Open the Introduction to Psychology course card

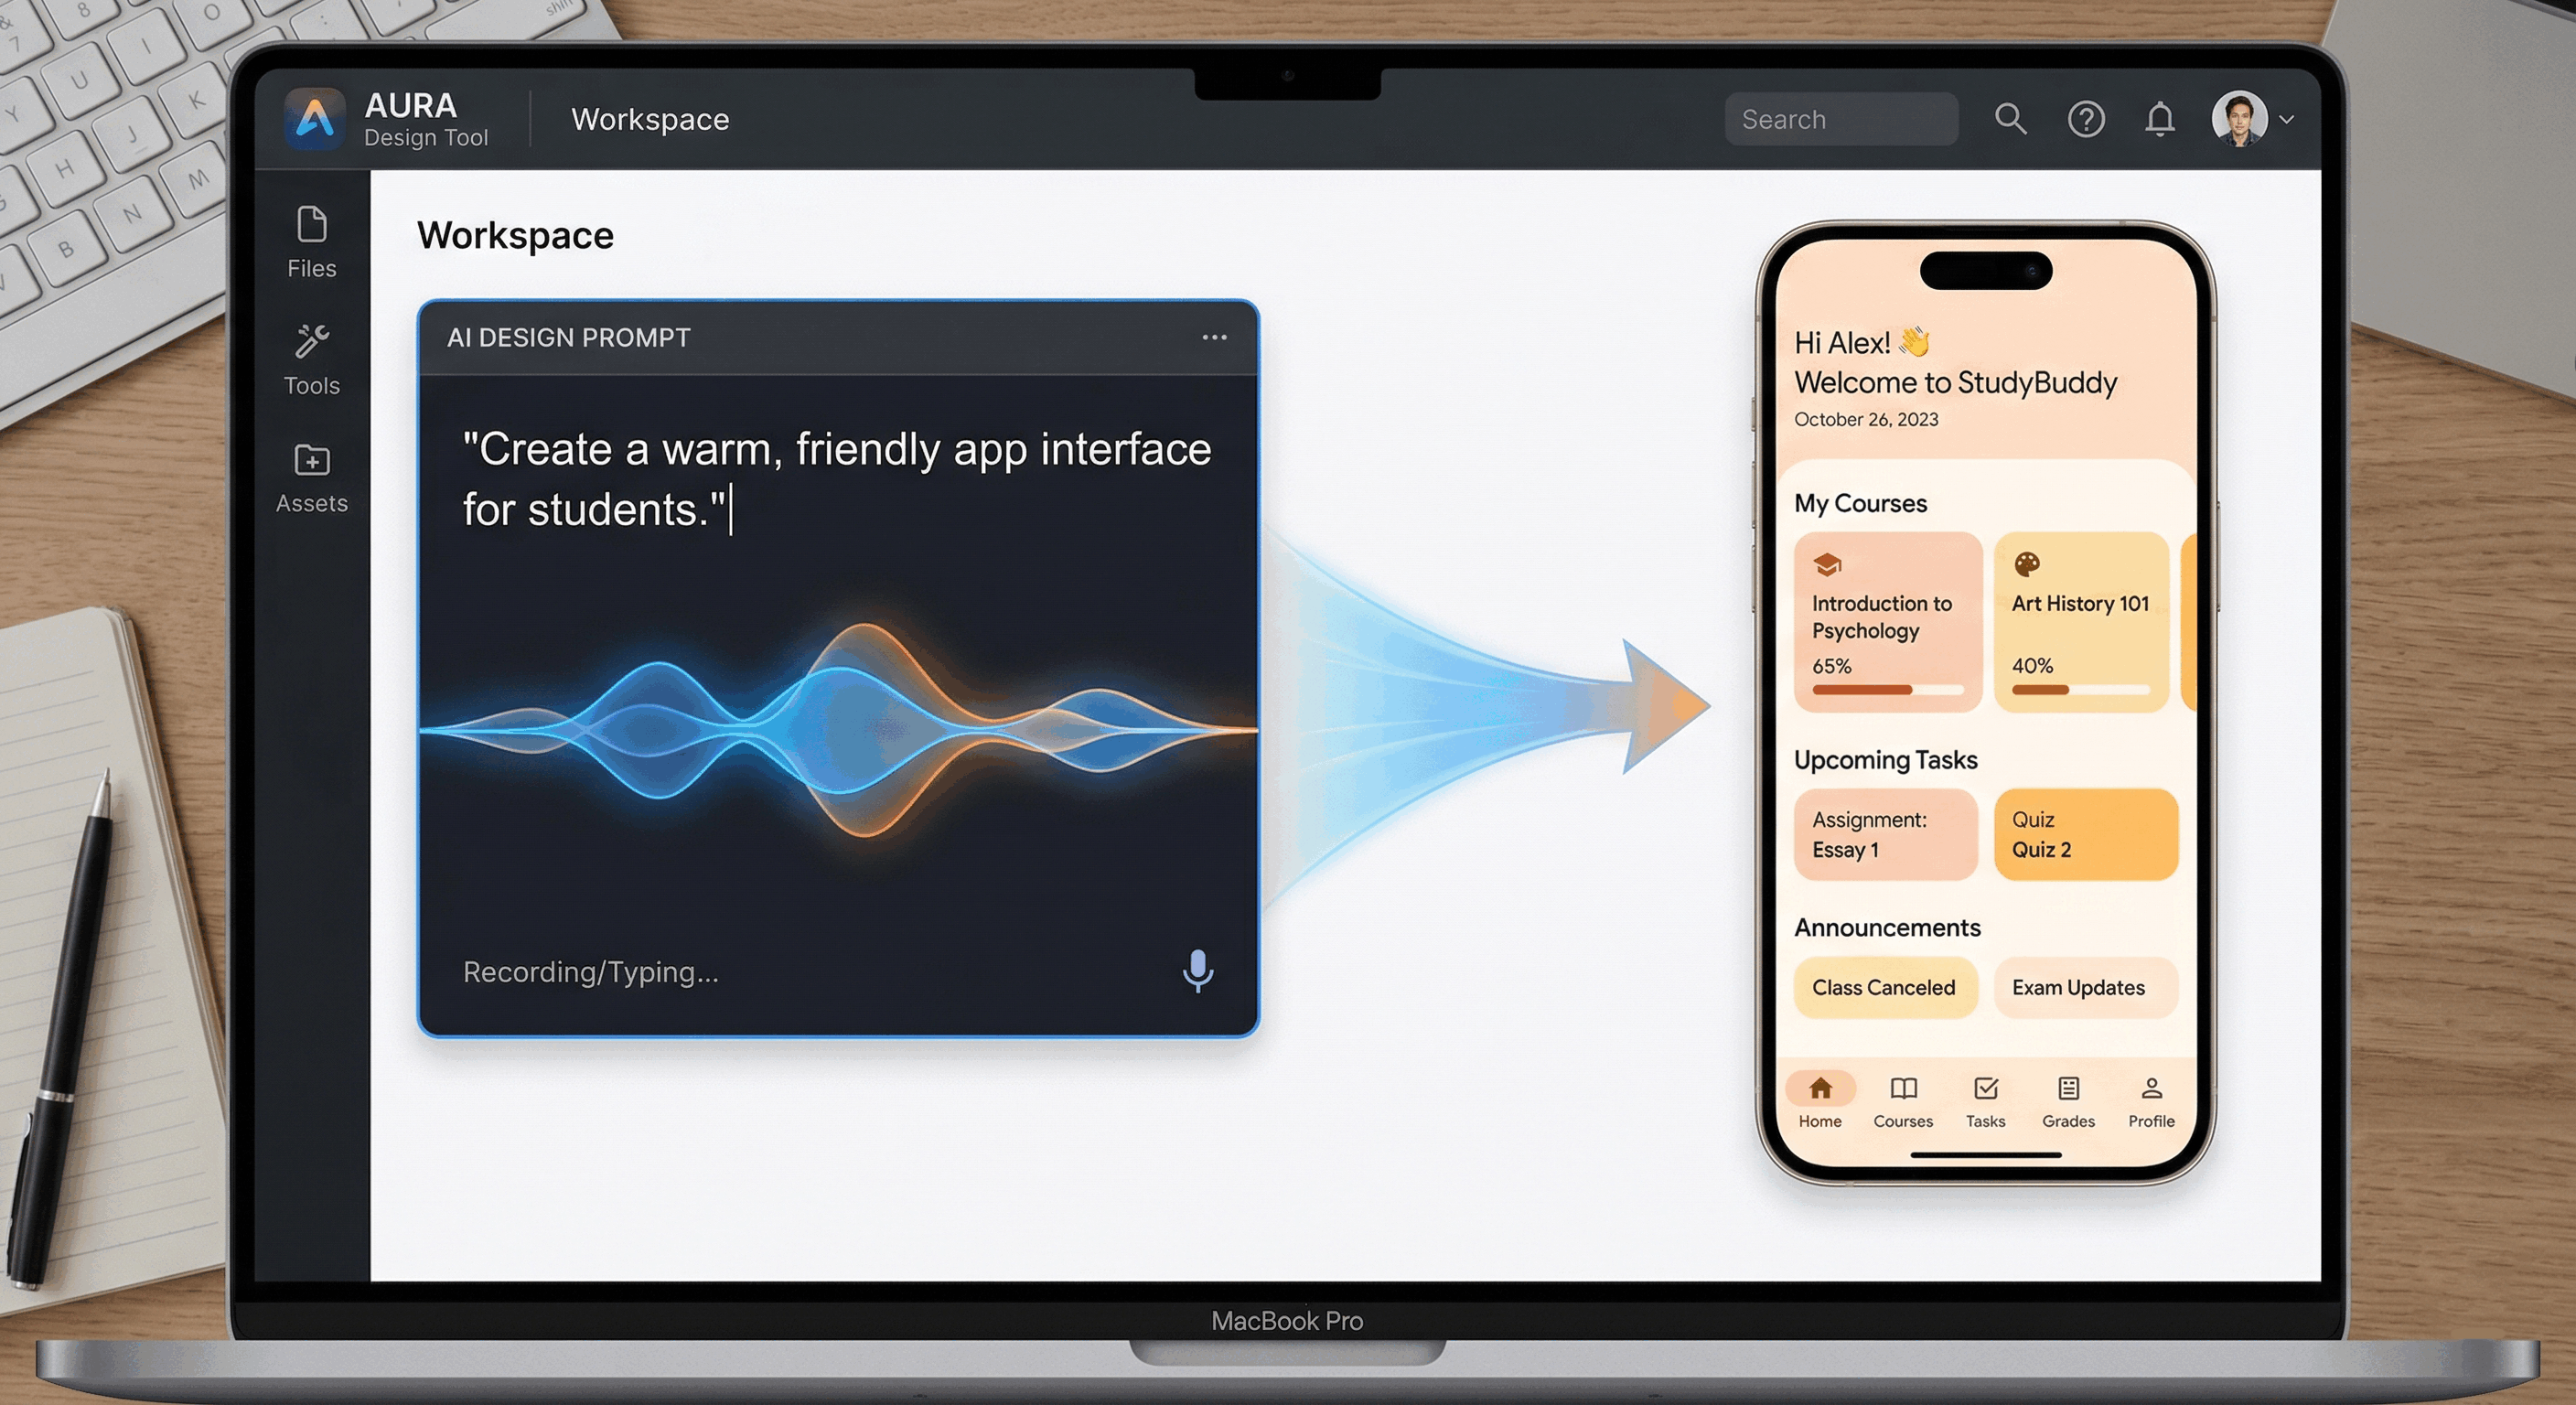(x=1886, y=620)
